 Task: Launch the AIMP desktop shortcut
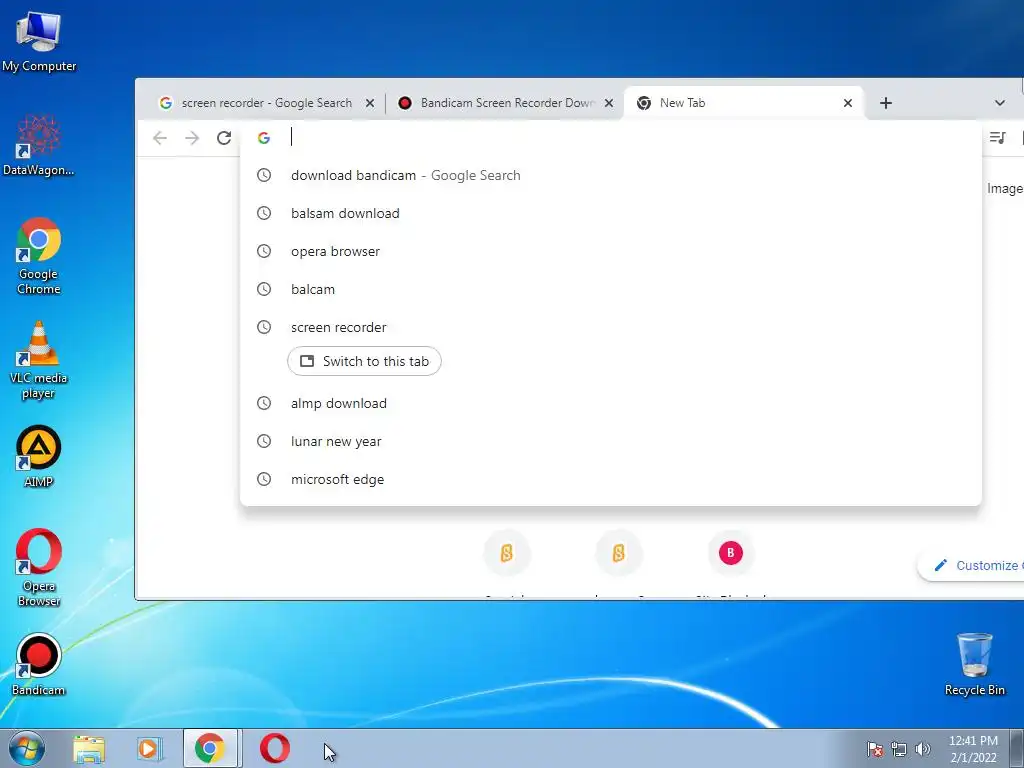pyautogui.click(x=39, y=456)
